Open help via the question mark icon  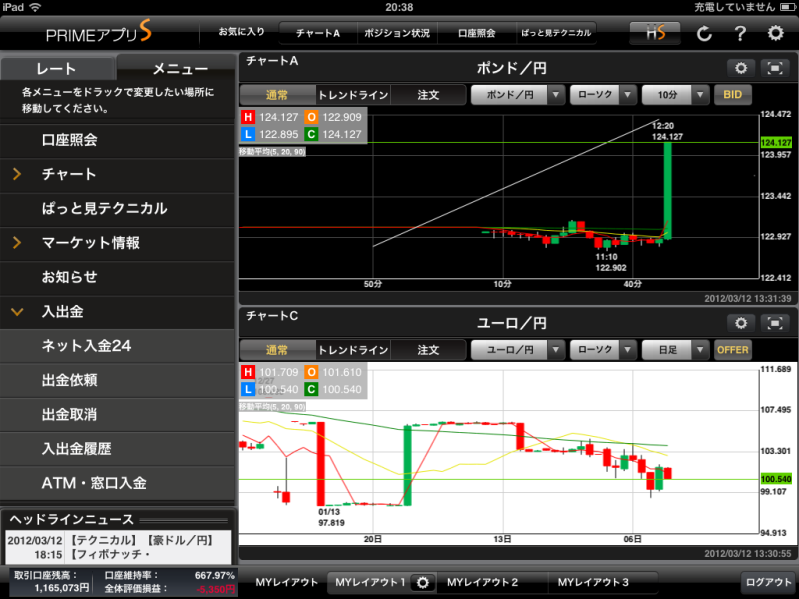(740, 34)
